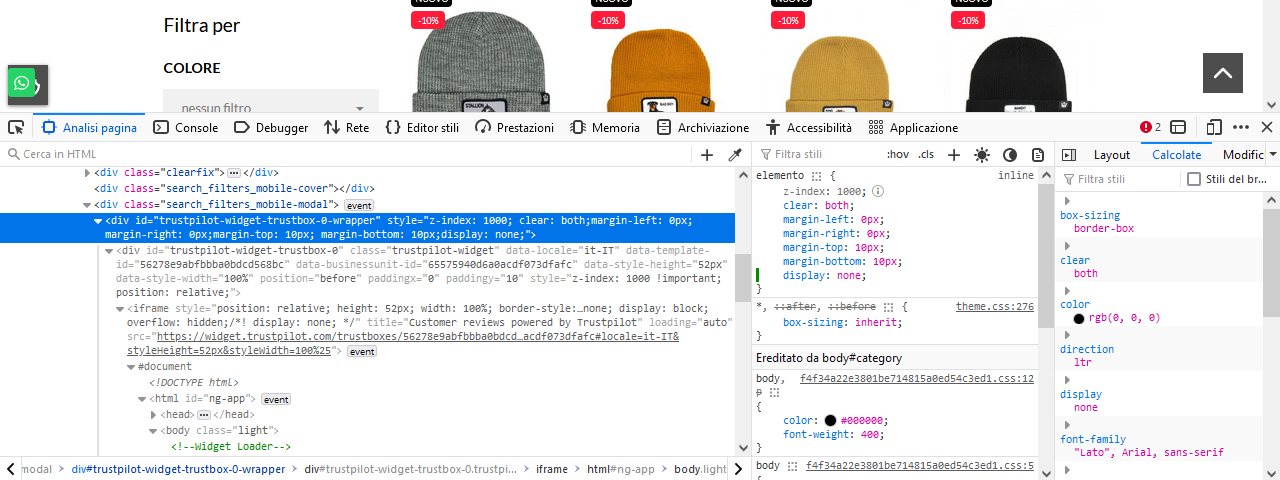This screenshot has height=480, width=1280.
Task: Open theme.css:276 source link
Action: click(994, 306)
